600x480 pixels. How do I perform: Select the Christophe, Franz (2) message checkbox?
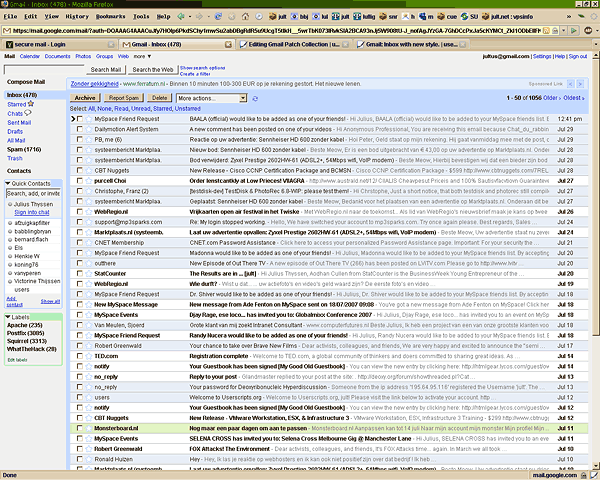coord(80,191)
